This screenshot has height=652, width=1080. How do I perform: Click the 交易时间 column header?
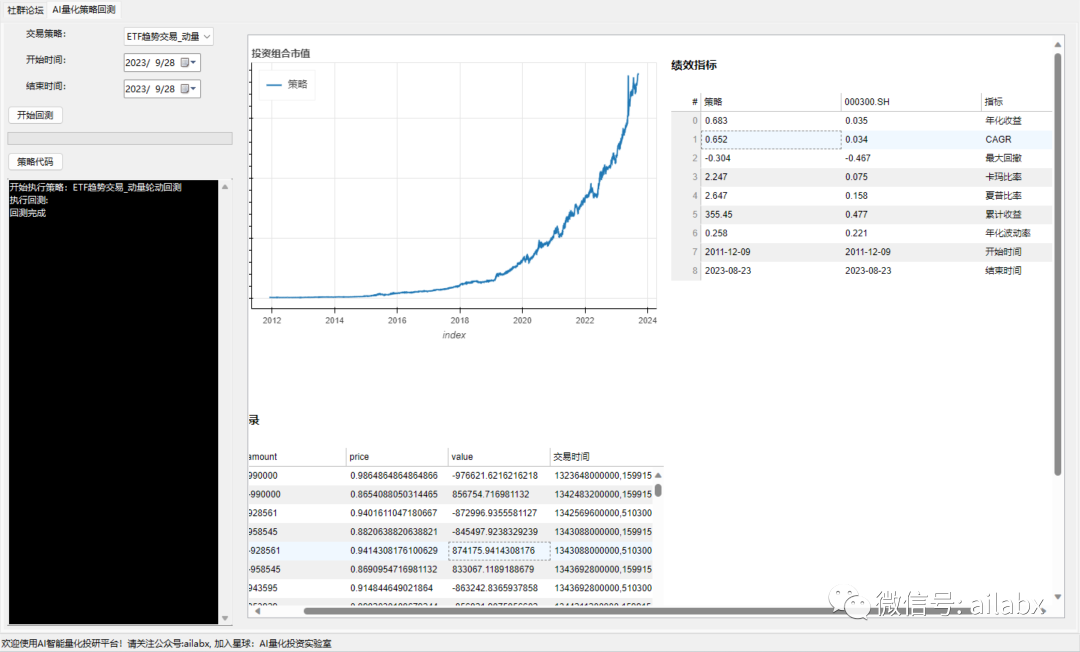click(606, 457)
